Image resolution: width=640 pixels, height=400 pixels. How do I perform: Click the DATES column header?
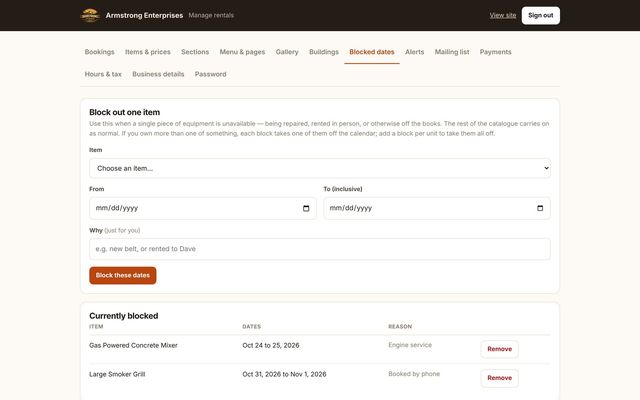click(x=251, y=327)
